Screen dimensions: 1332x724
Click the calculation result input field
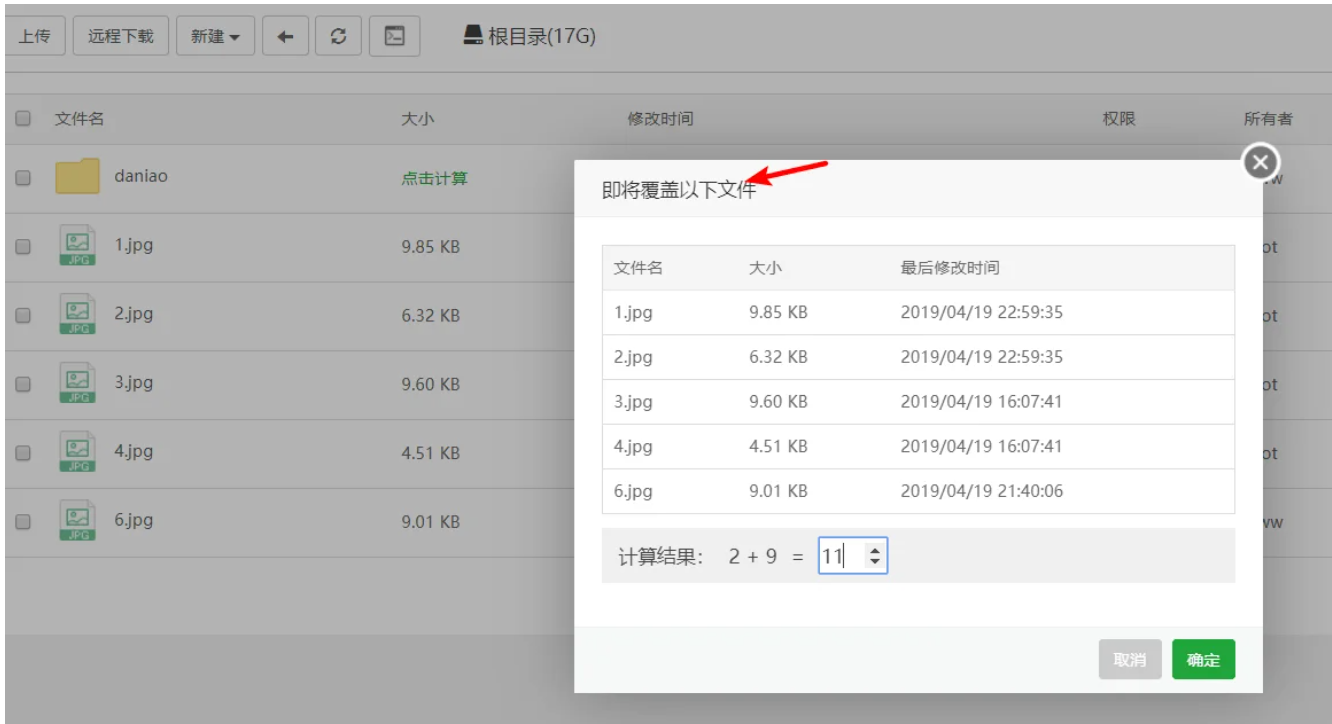coord(842,557)
